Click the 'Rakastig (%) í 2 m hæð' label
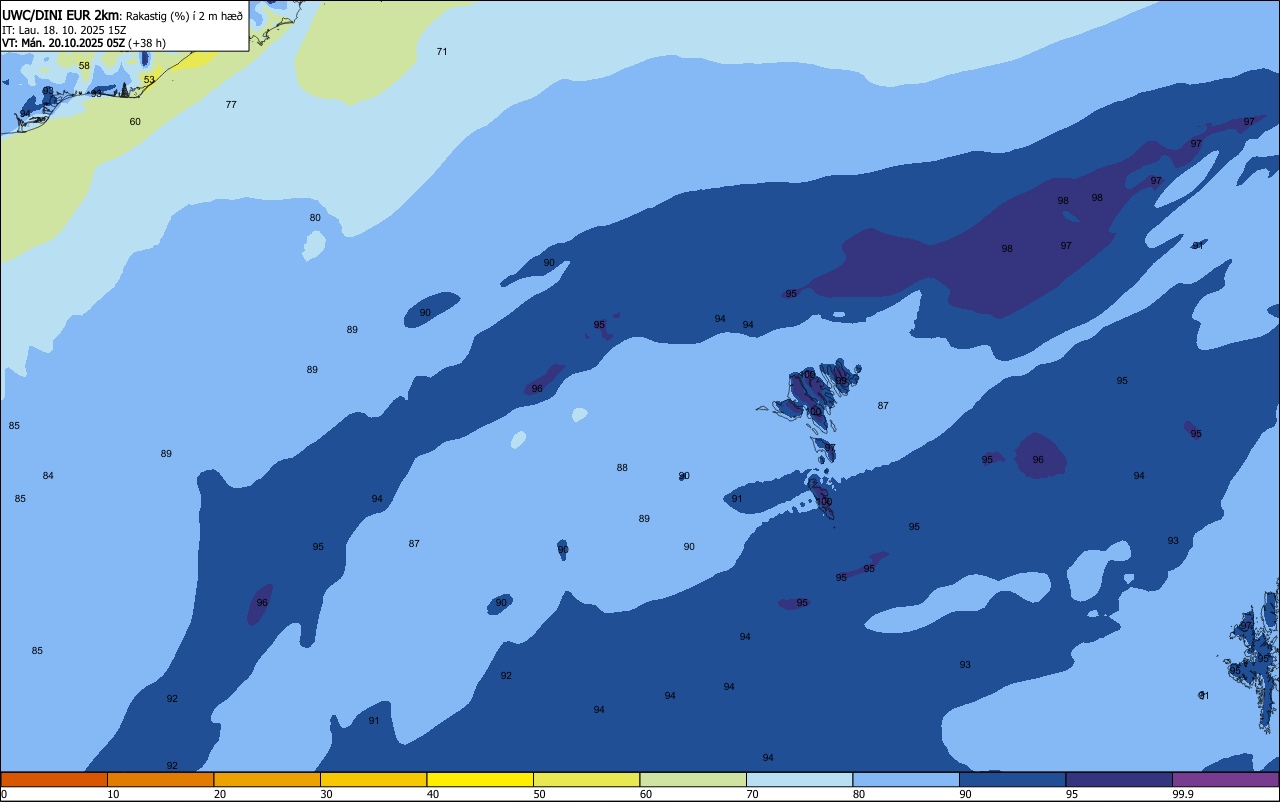 coord(184,16)
